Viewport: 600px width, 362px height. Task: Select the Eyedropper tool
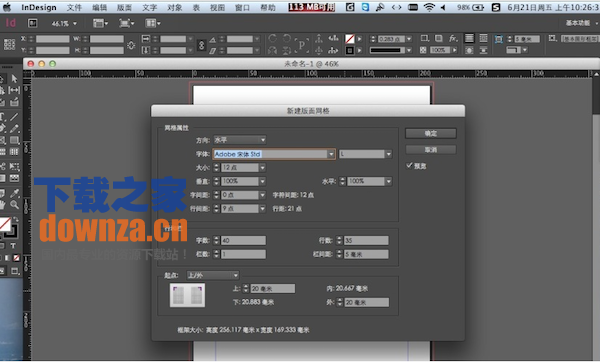[15, 193]
